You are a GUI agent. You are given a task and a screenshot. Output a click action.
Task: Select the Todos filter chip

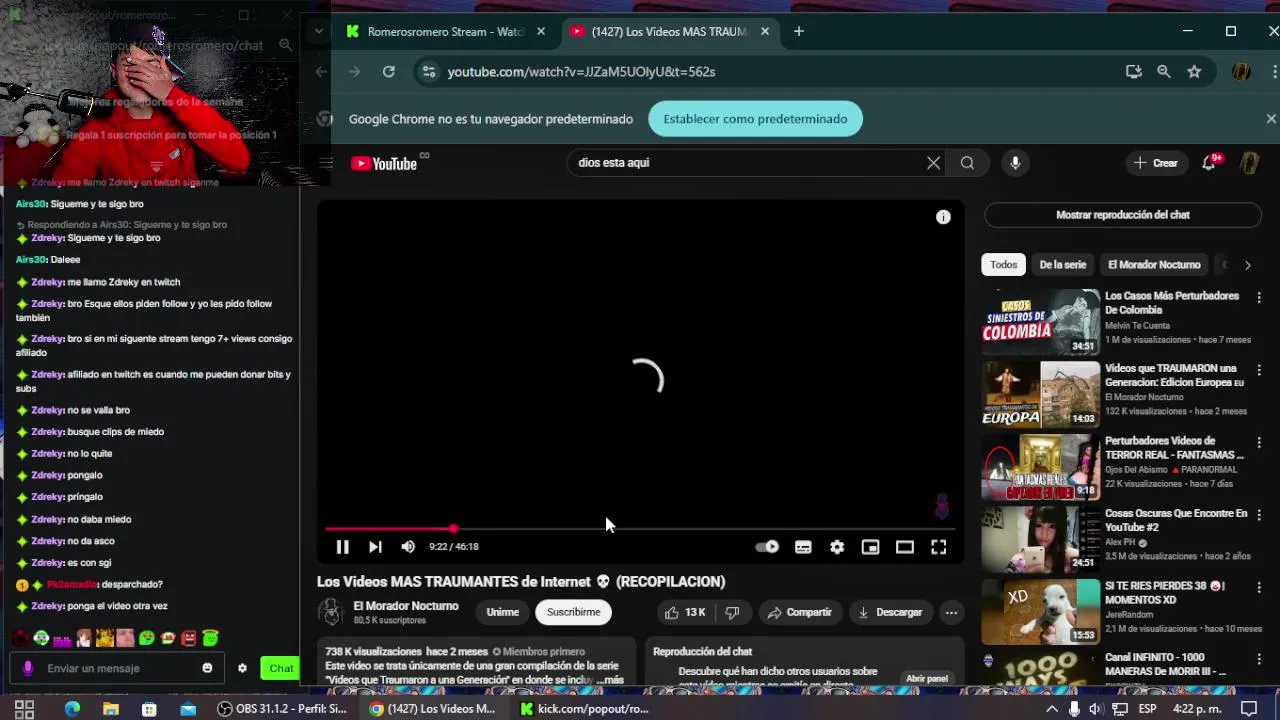click(1003, 265)
